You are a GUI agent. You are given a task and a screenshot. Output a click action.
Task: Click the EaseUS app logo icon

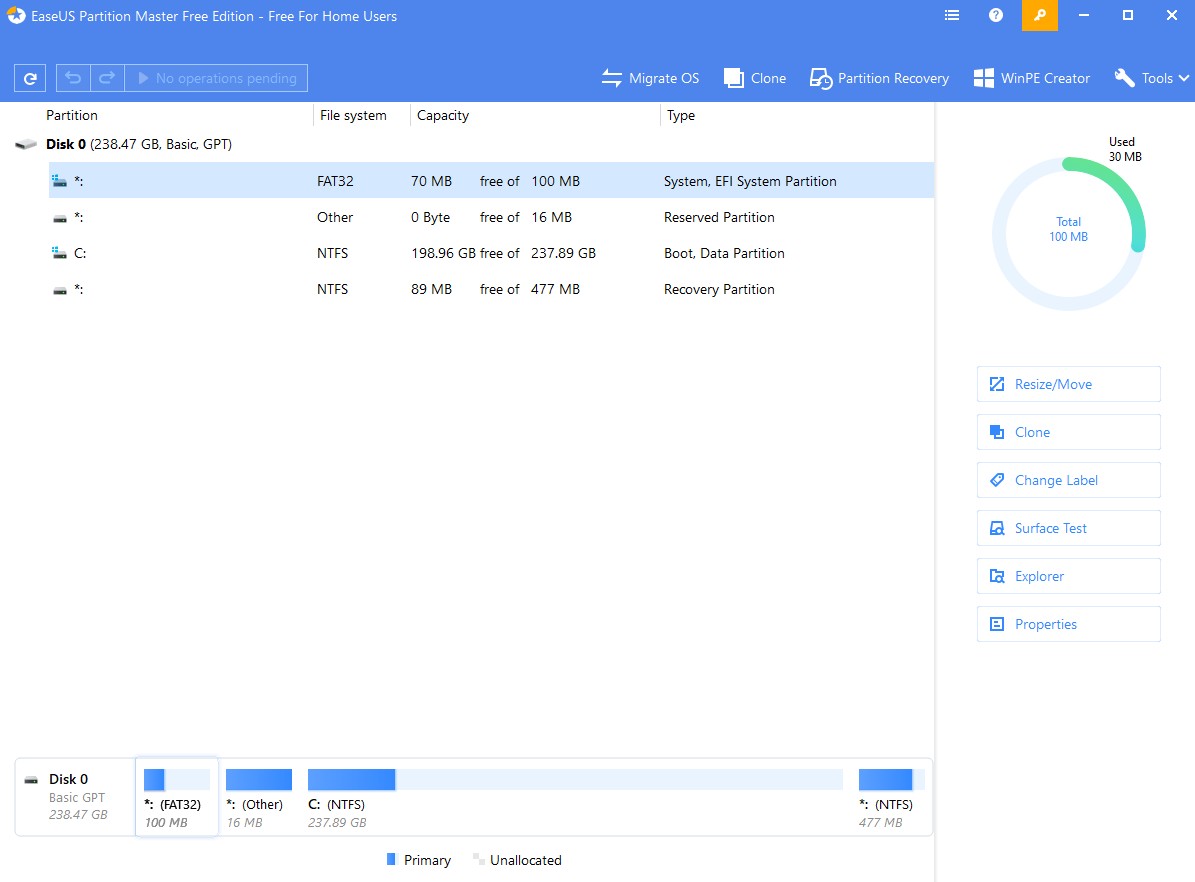pos(16,15)
